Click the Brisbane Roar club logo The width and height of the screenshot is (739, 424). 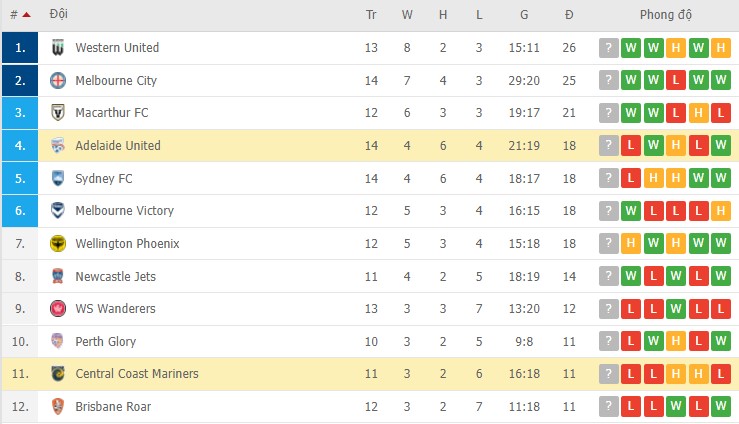58,407
